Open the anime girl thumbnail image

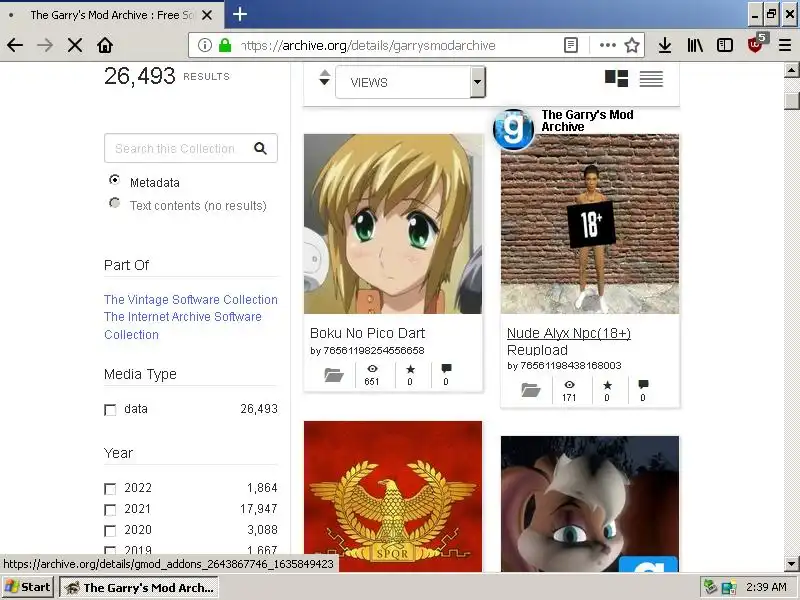393,224
